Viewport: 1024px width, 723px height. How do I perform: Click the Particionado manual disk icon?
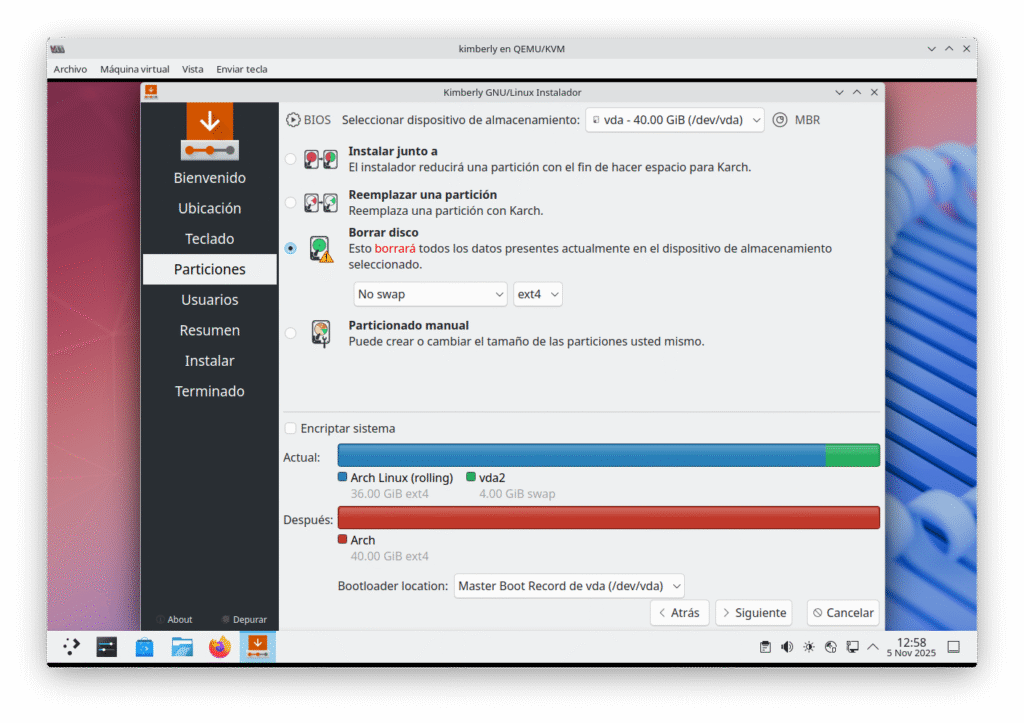(x=320, y=333)
